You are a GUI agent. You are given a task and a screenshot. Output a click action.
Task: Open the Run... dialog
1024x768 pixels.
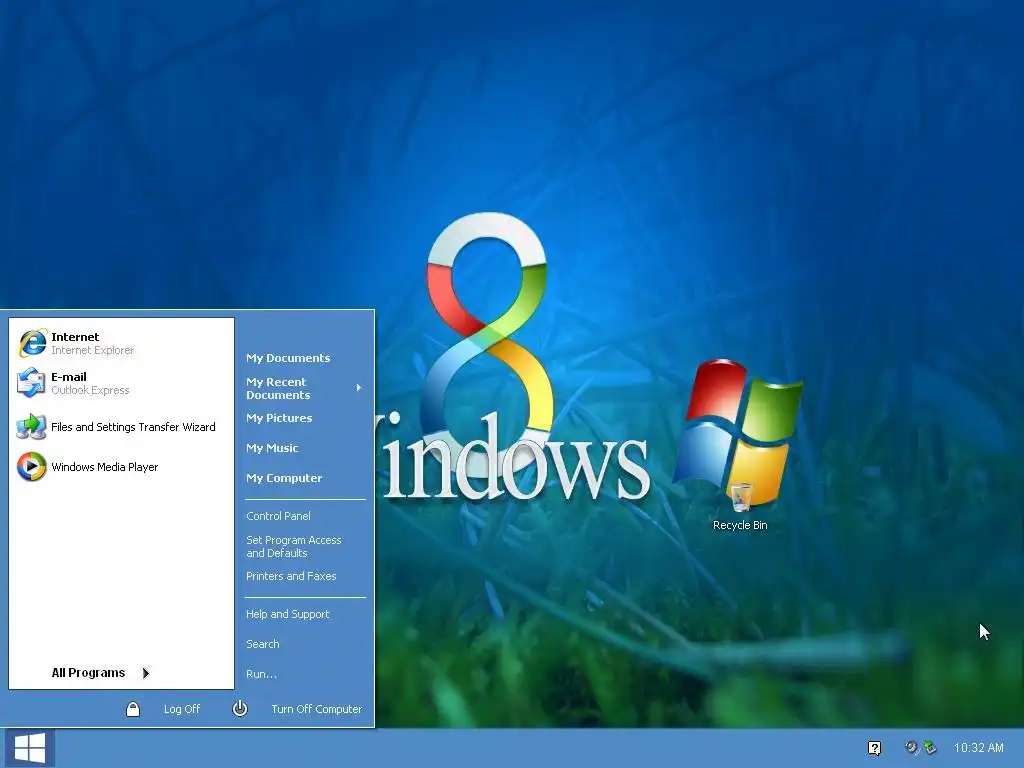pos(261,674)
